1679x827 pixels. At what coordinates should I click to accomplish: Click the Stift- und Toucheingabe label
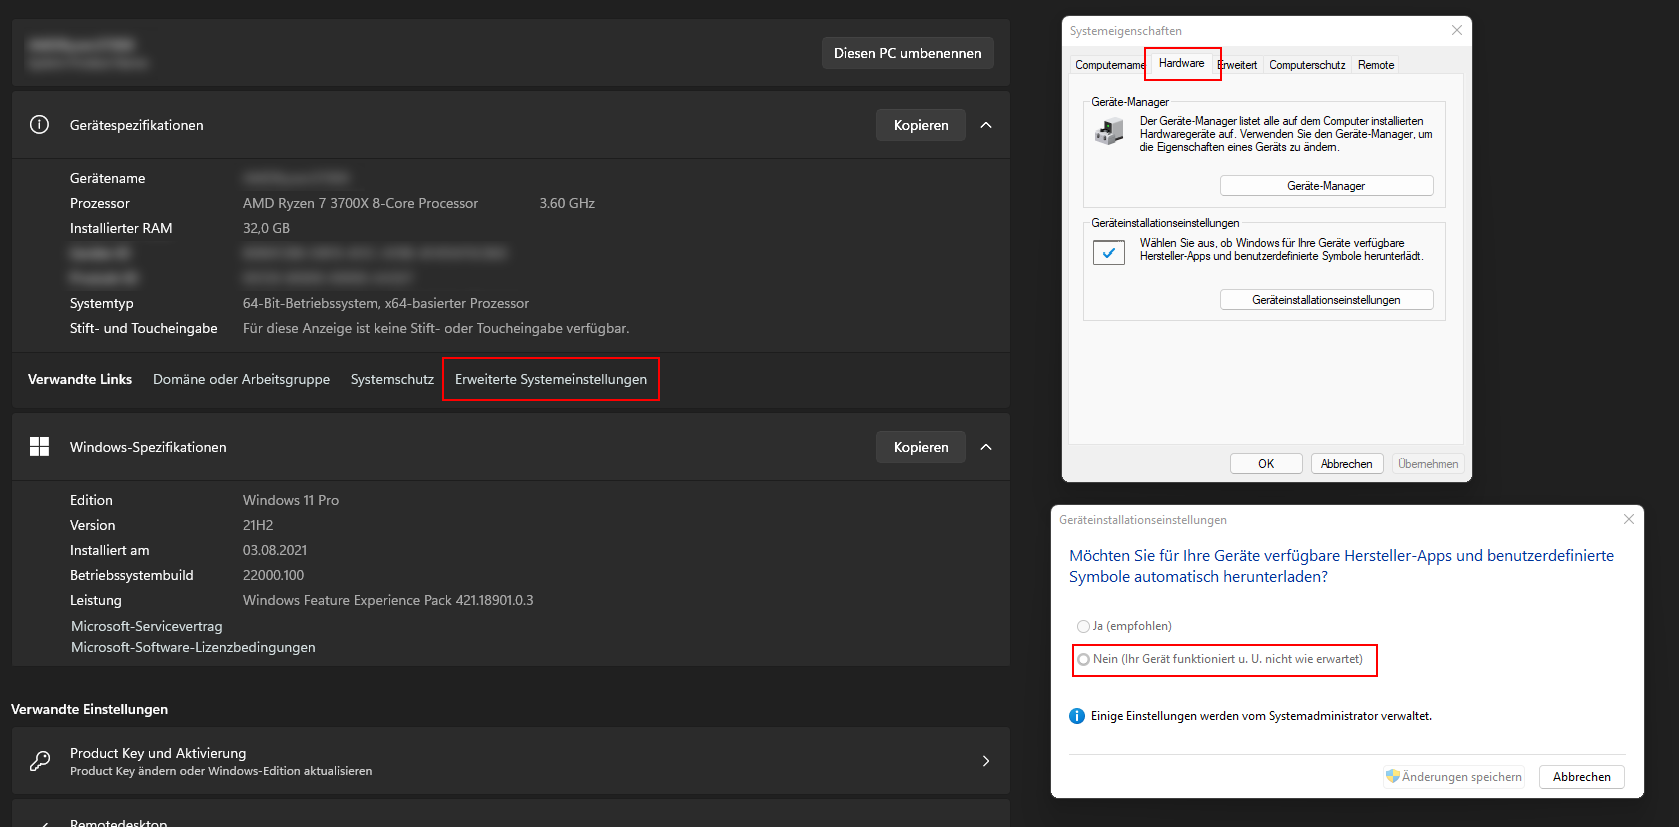coord(143,328)
